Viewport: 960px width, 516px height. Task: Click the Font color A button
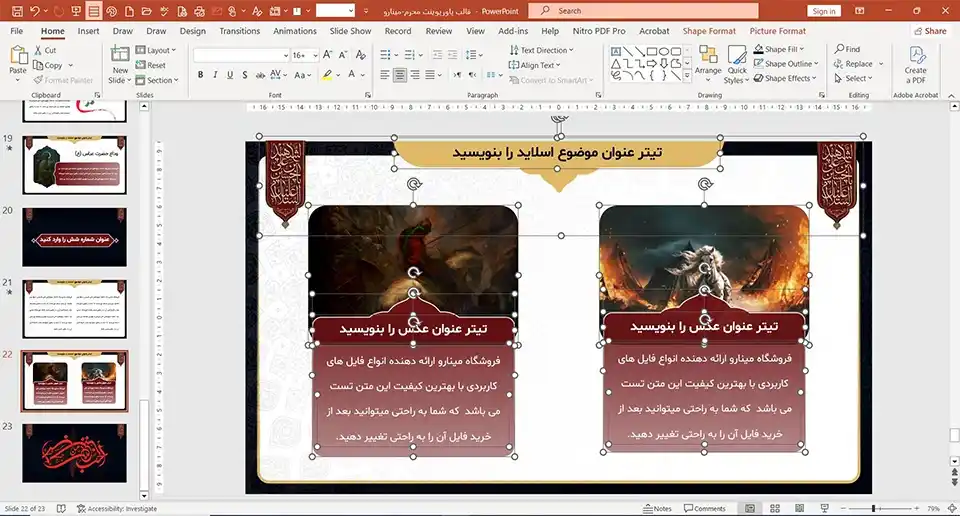tap(351, 75)
